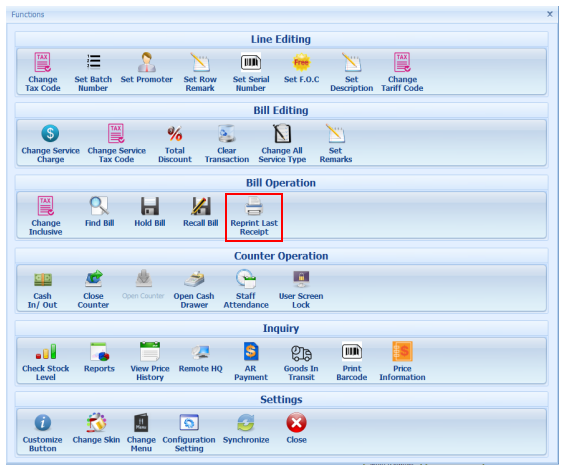Open Find Bill magnifier icon
This screenshot has height=472, width=567.
coord(99,206)
